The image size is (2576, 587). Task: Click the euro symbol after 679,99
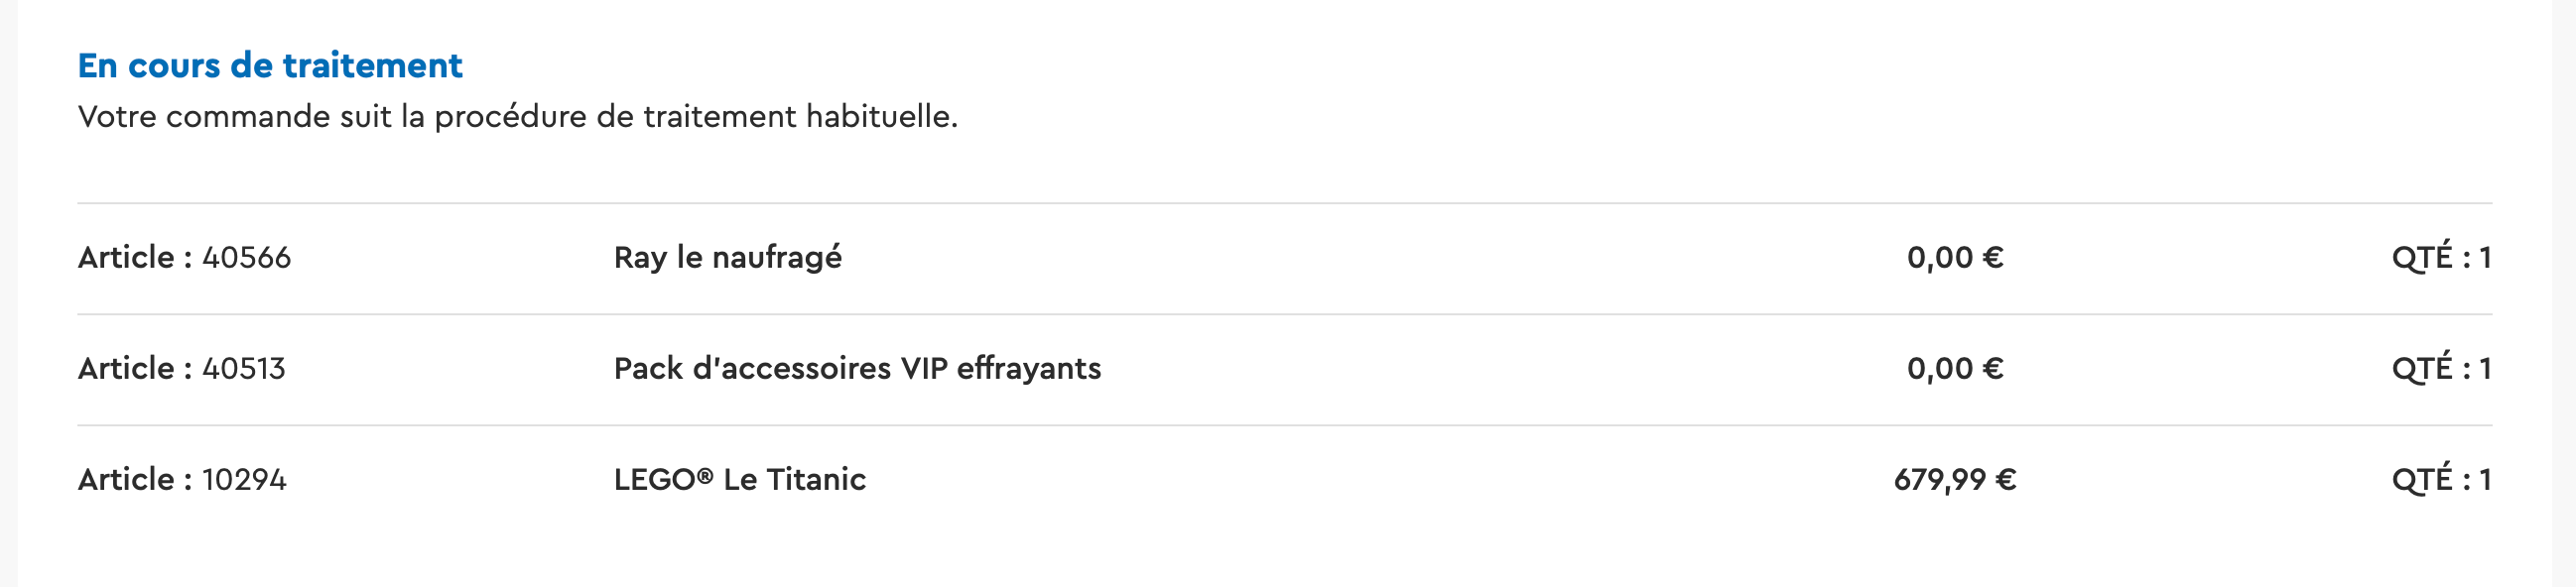click(x=2005, y=480)
